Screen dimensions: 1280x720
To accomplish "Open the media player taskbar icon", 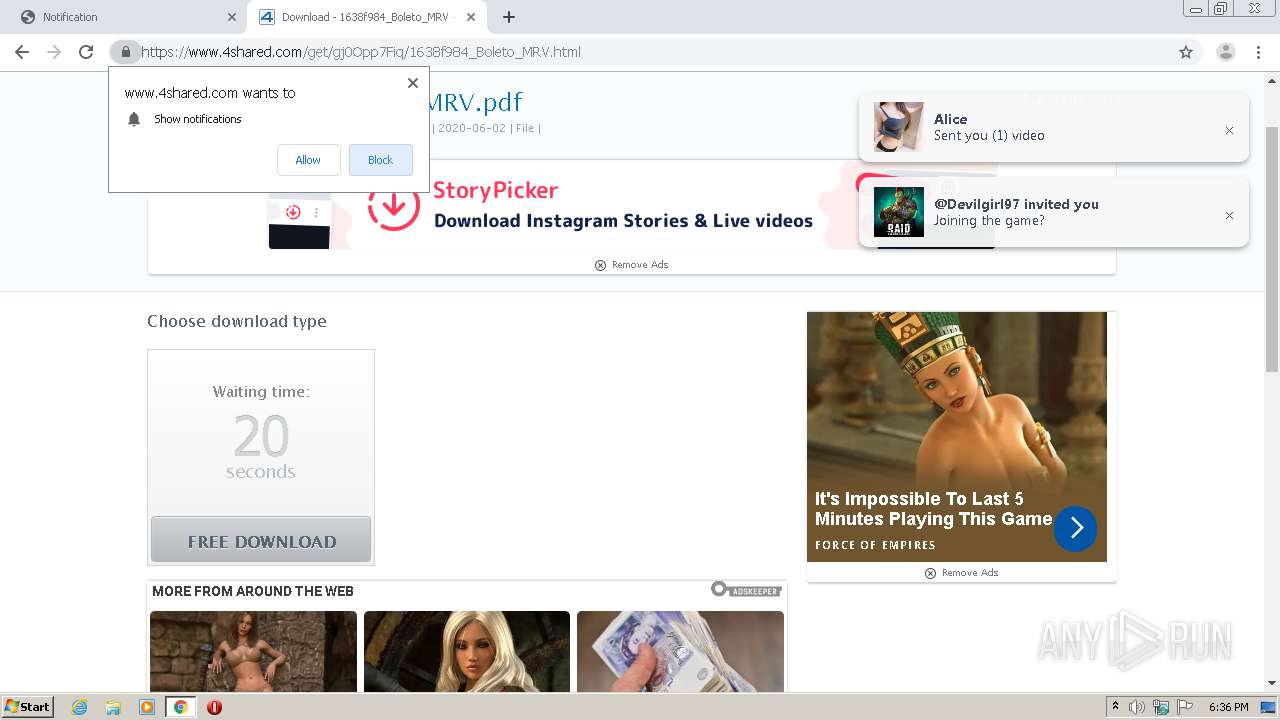I will (x=147, y=707).
